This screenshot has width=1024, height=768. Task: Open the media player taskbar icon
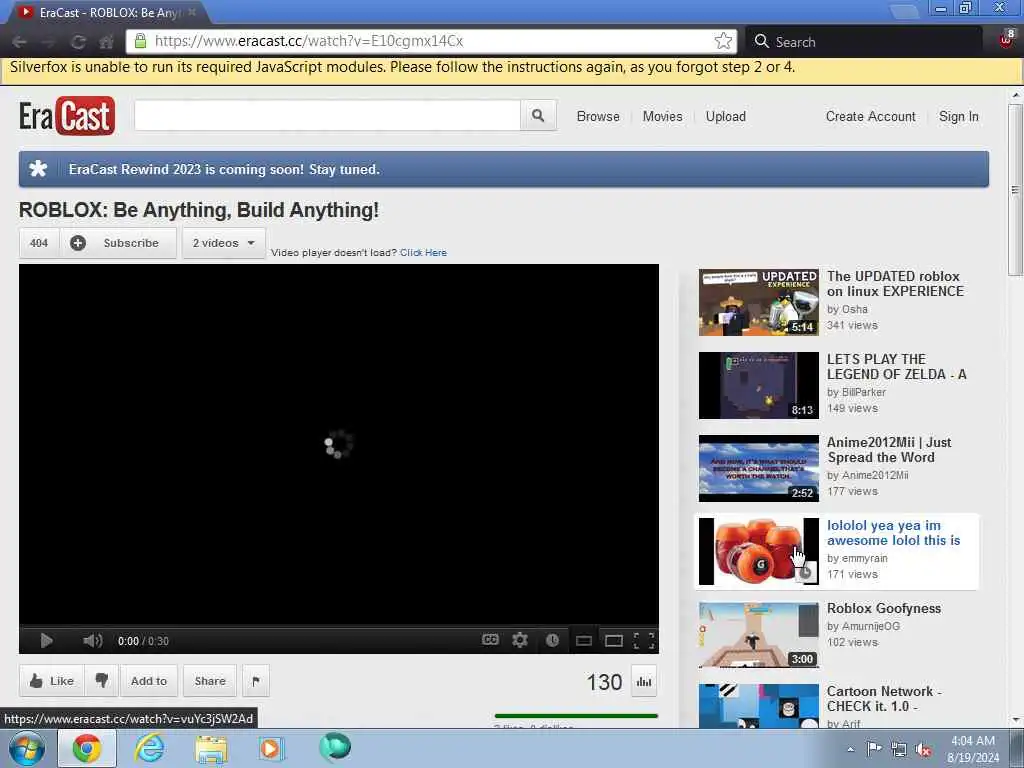[x=270, y=748]
